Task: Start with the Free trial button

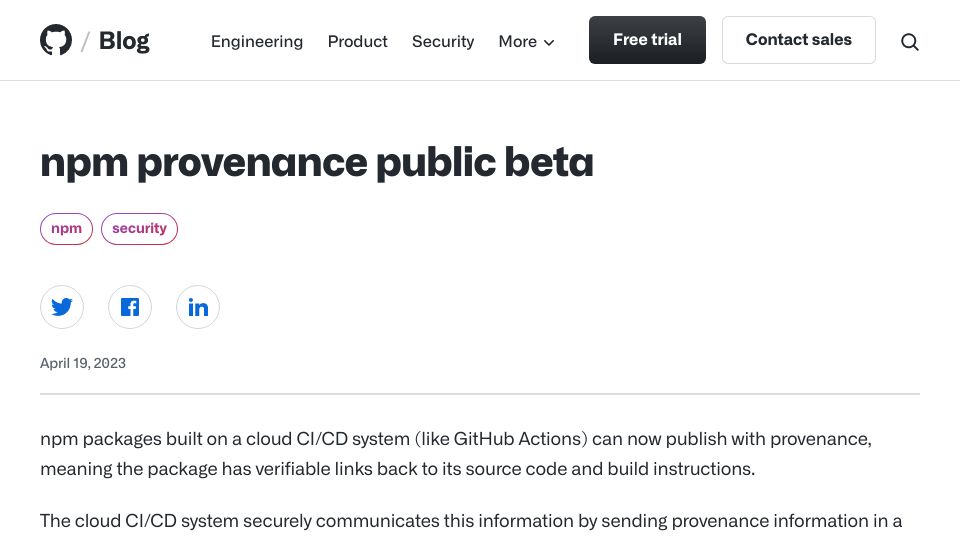Action: pos(647,40)
